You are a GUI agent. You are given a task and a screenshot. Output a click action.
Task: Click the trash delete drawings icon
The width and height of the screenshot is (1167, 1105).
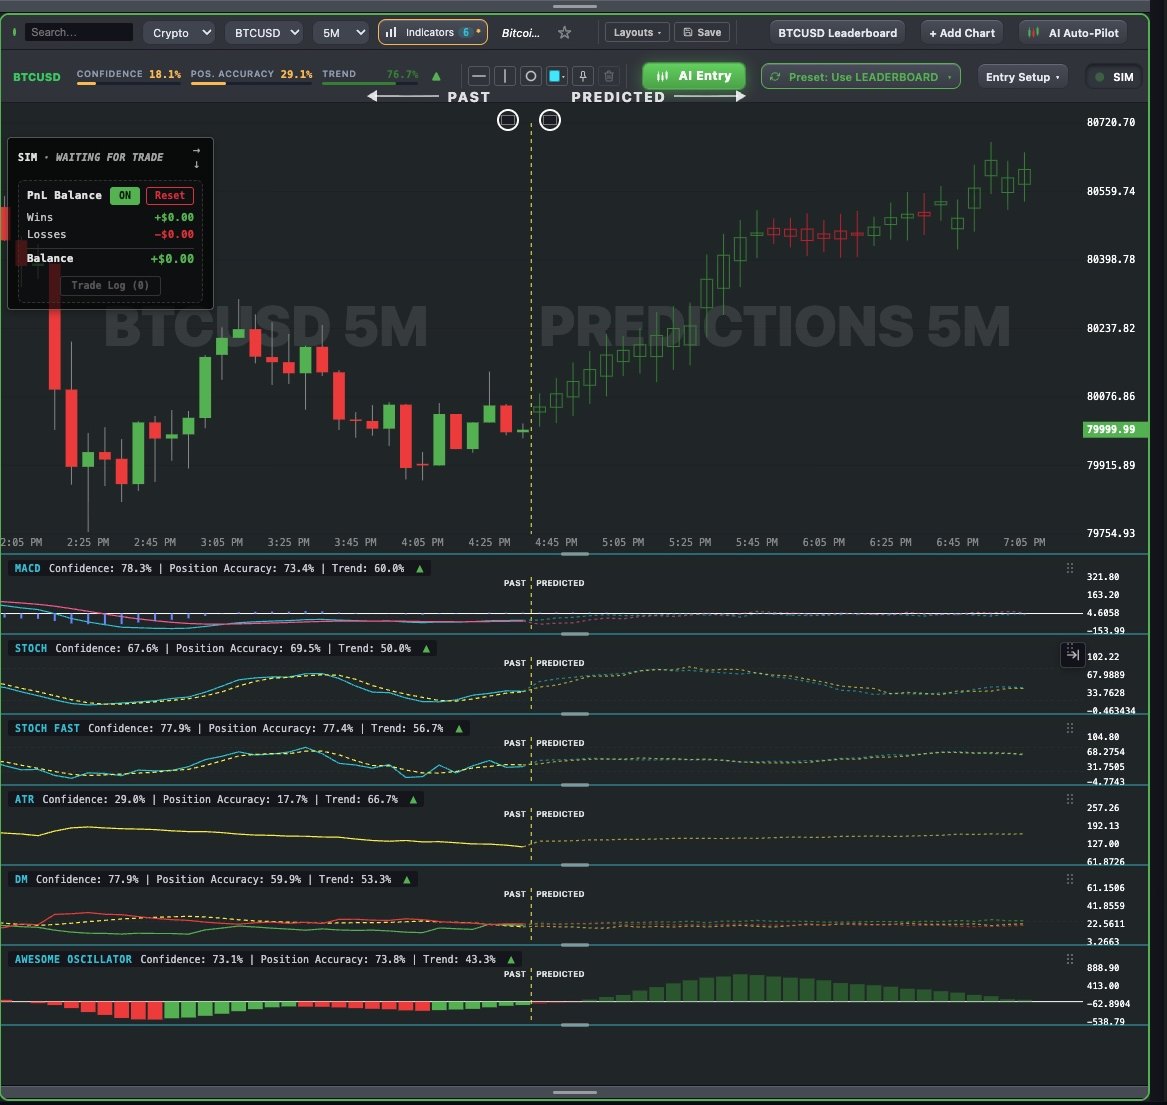pyautogui.click(x=609, y=76)
